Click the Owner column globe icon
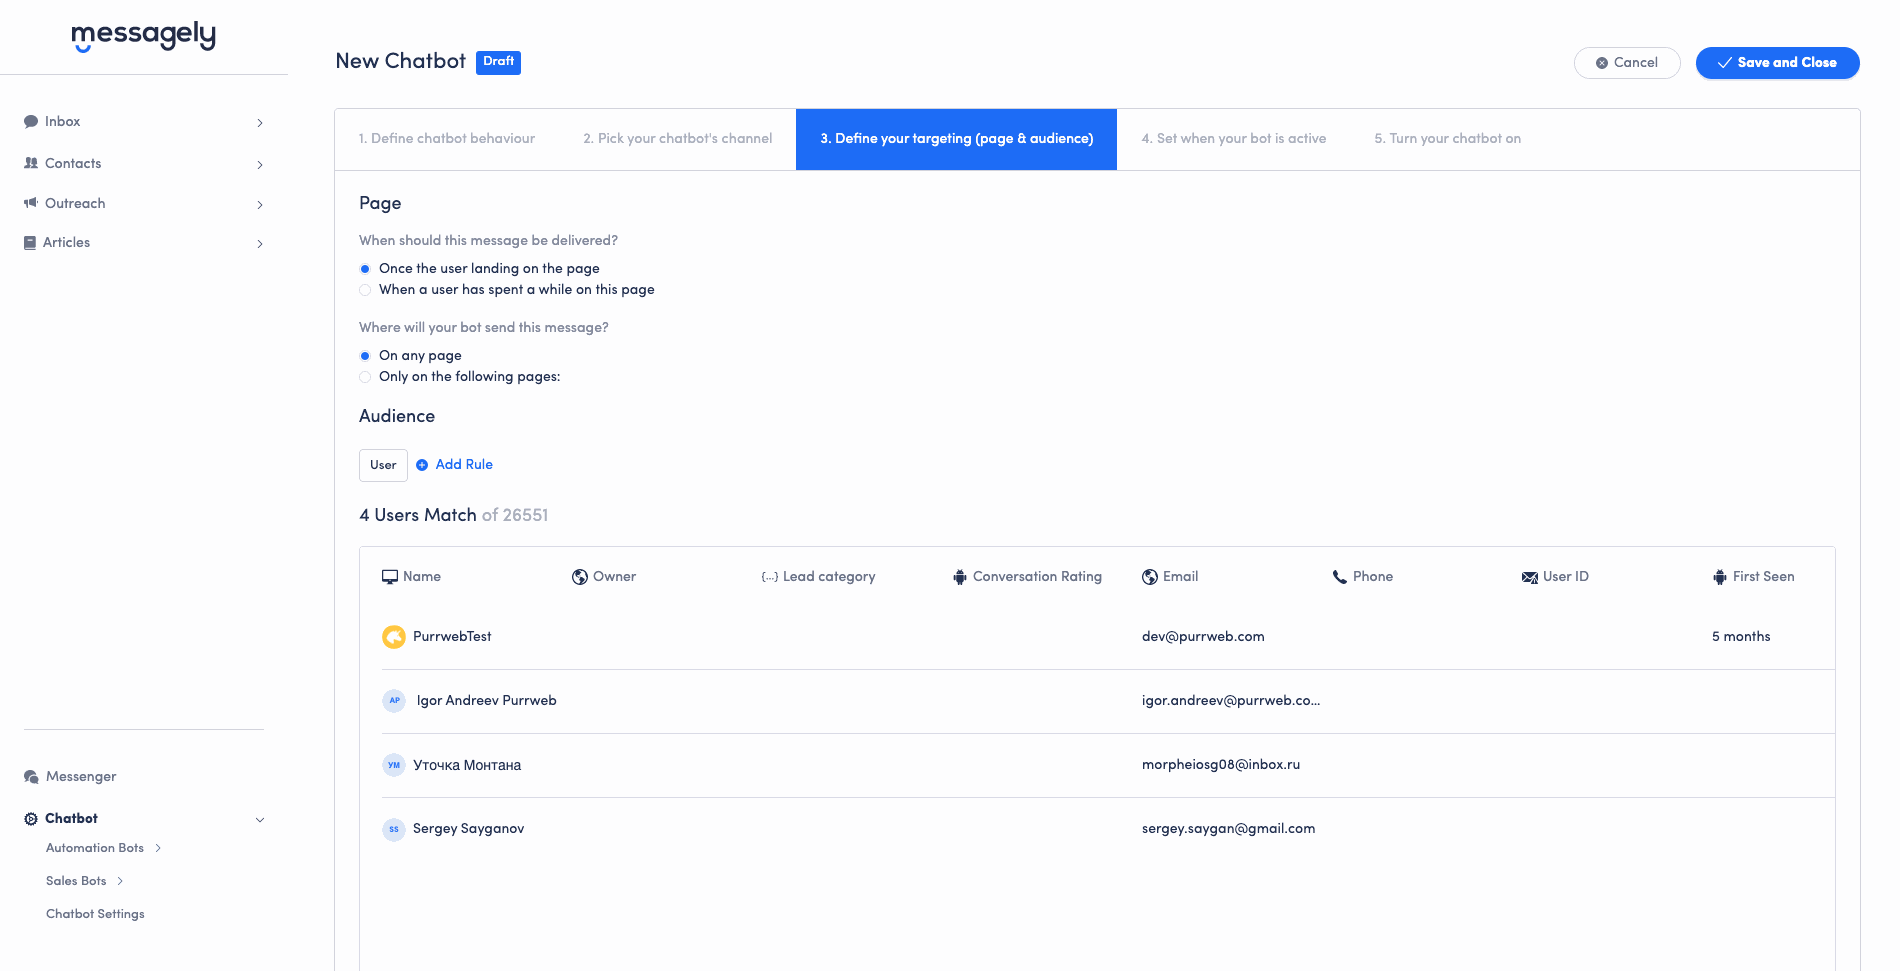1900x971 pixels. point(580,577)
